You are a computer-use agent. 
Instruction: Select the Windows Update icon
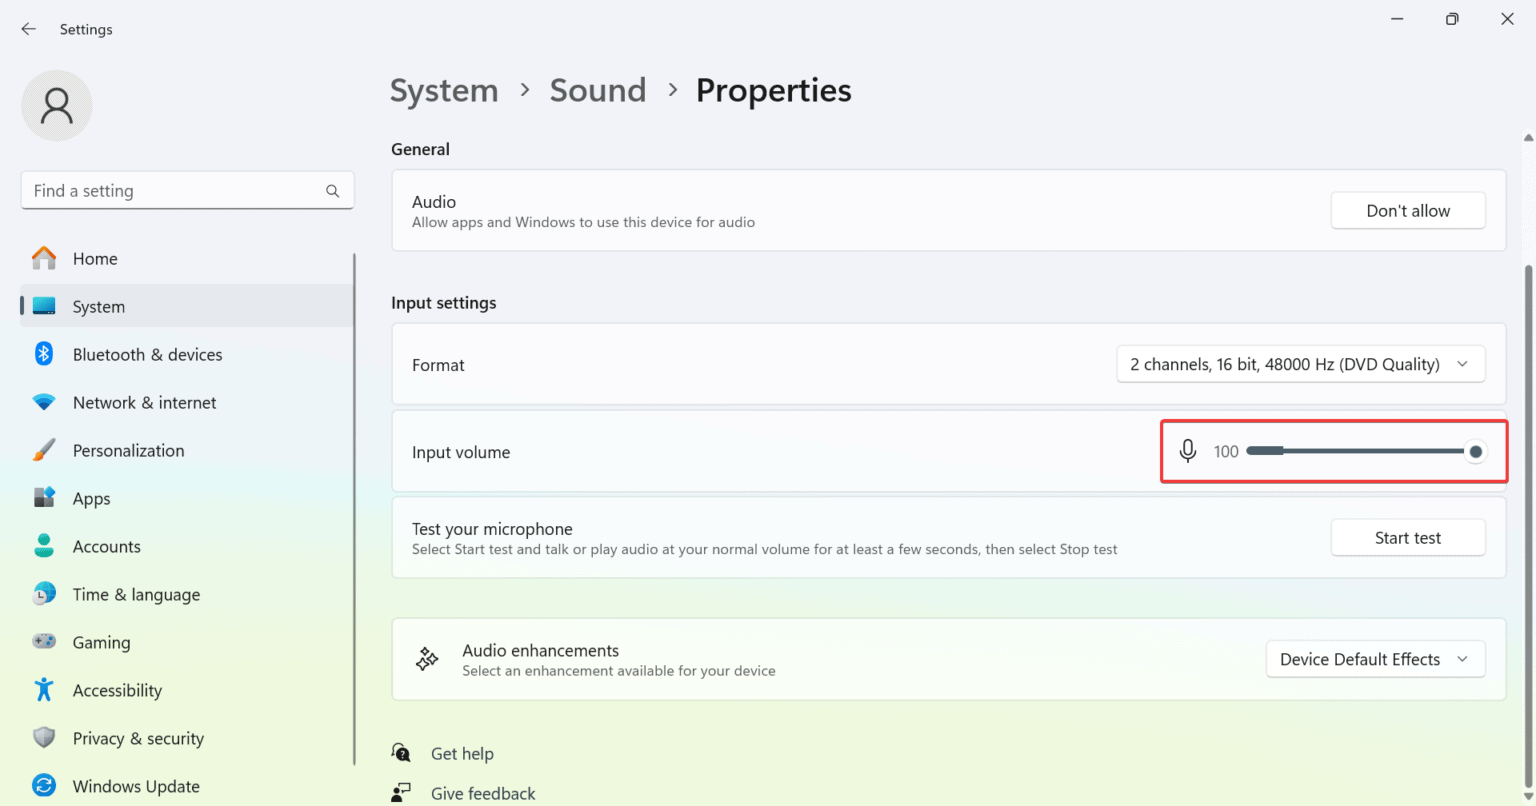coord(44,785)
